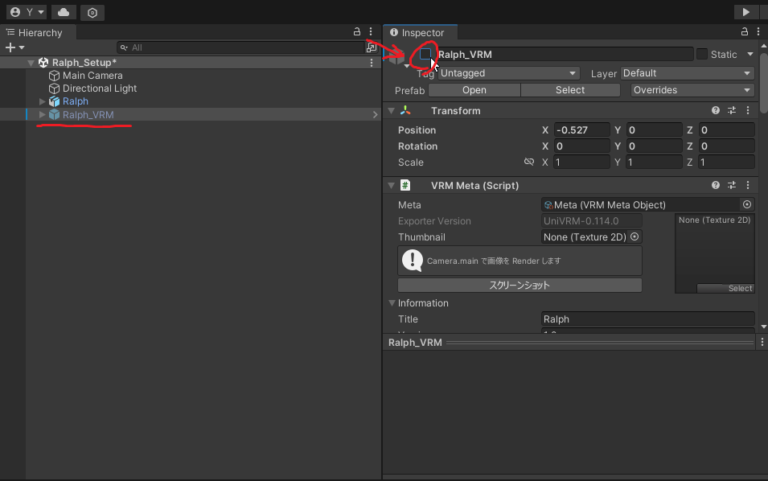Image resolution: width=768 pixels, height=481 pixels.
Task: Click the prefab Open button
Action: [x=474, y=90]
